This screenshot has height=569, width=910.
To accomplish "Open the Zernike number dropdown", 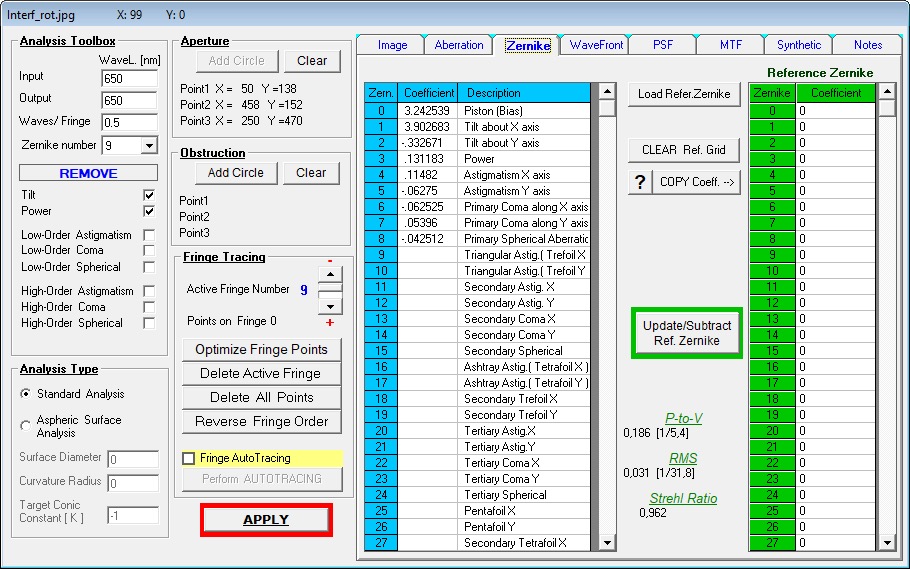I will click(149, 145).
